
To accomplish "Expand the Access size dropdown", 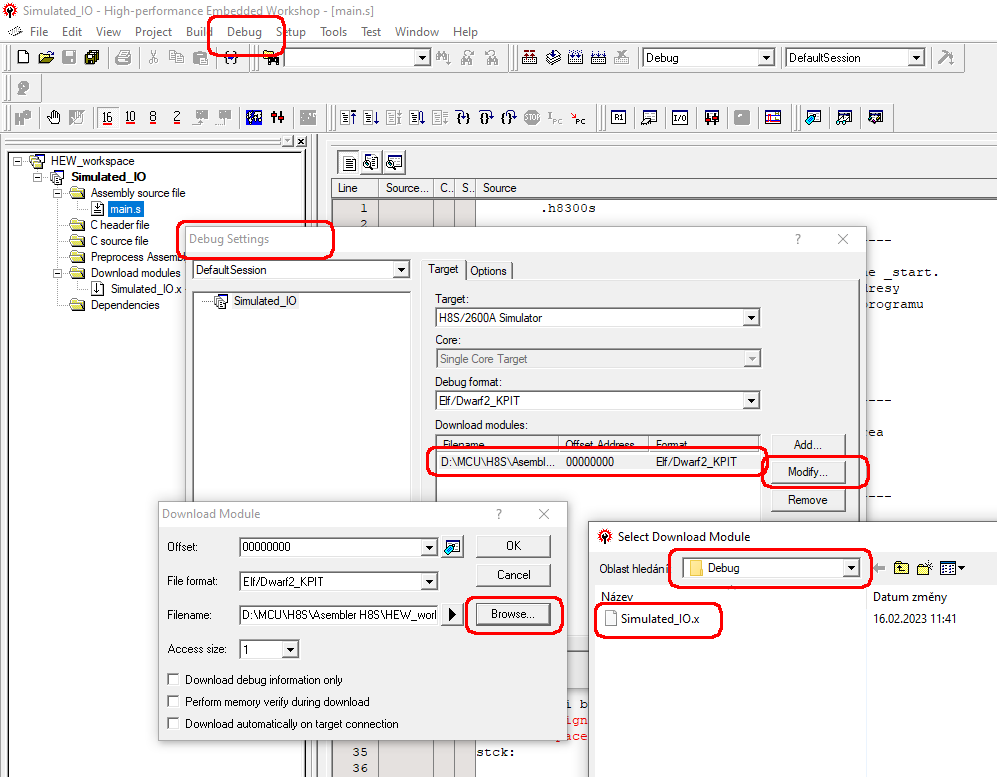I will point(289,650).
